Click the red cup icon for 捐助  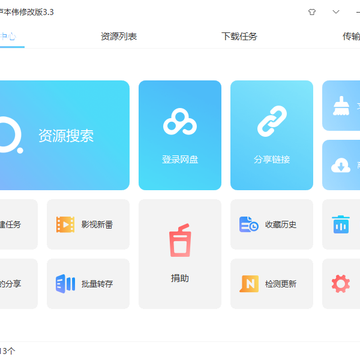coord(180,240)
